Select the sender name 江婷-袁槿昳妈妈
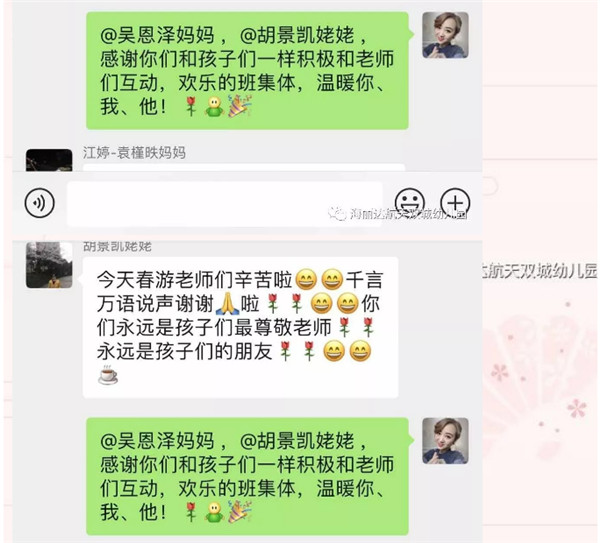This screenshot has height=543, width=600. tap(134, 153)
